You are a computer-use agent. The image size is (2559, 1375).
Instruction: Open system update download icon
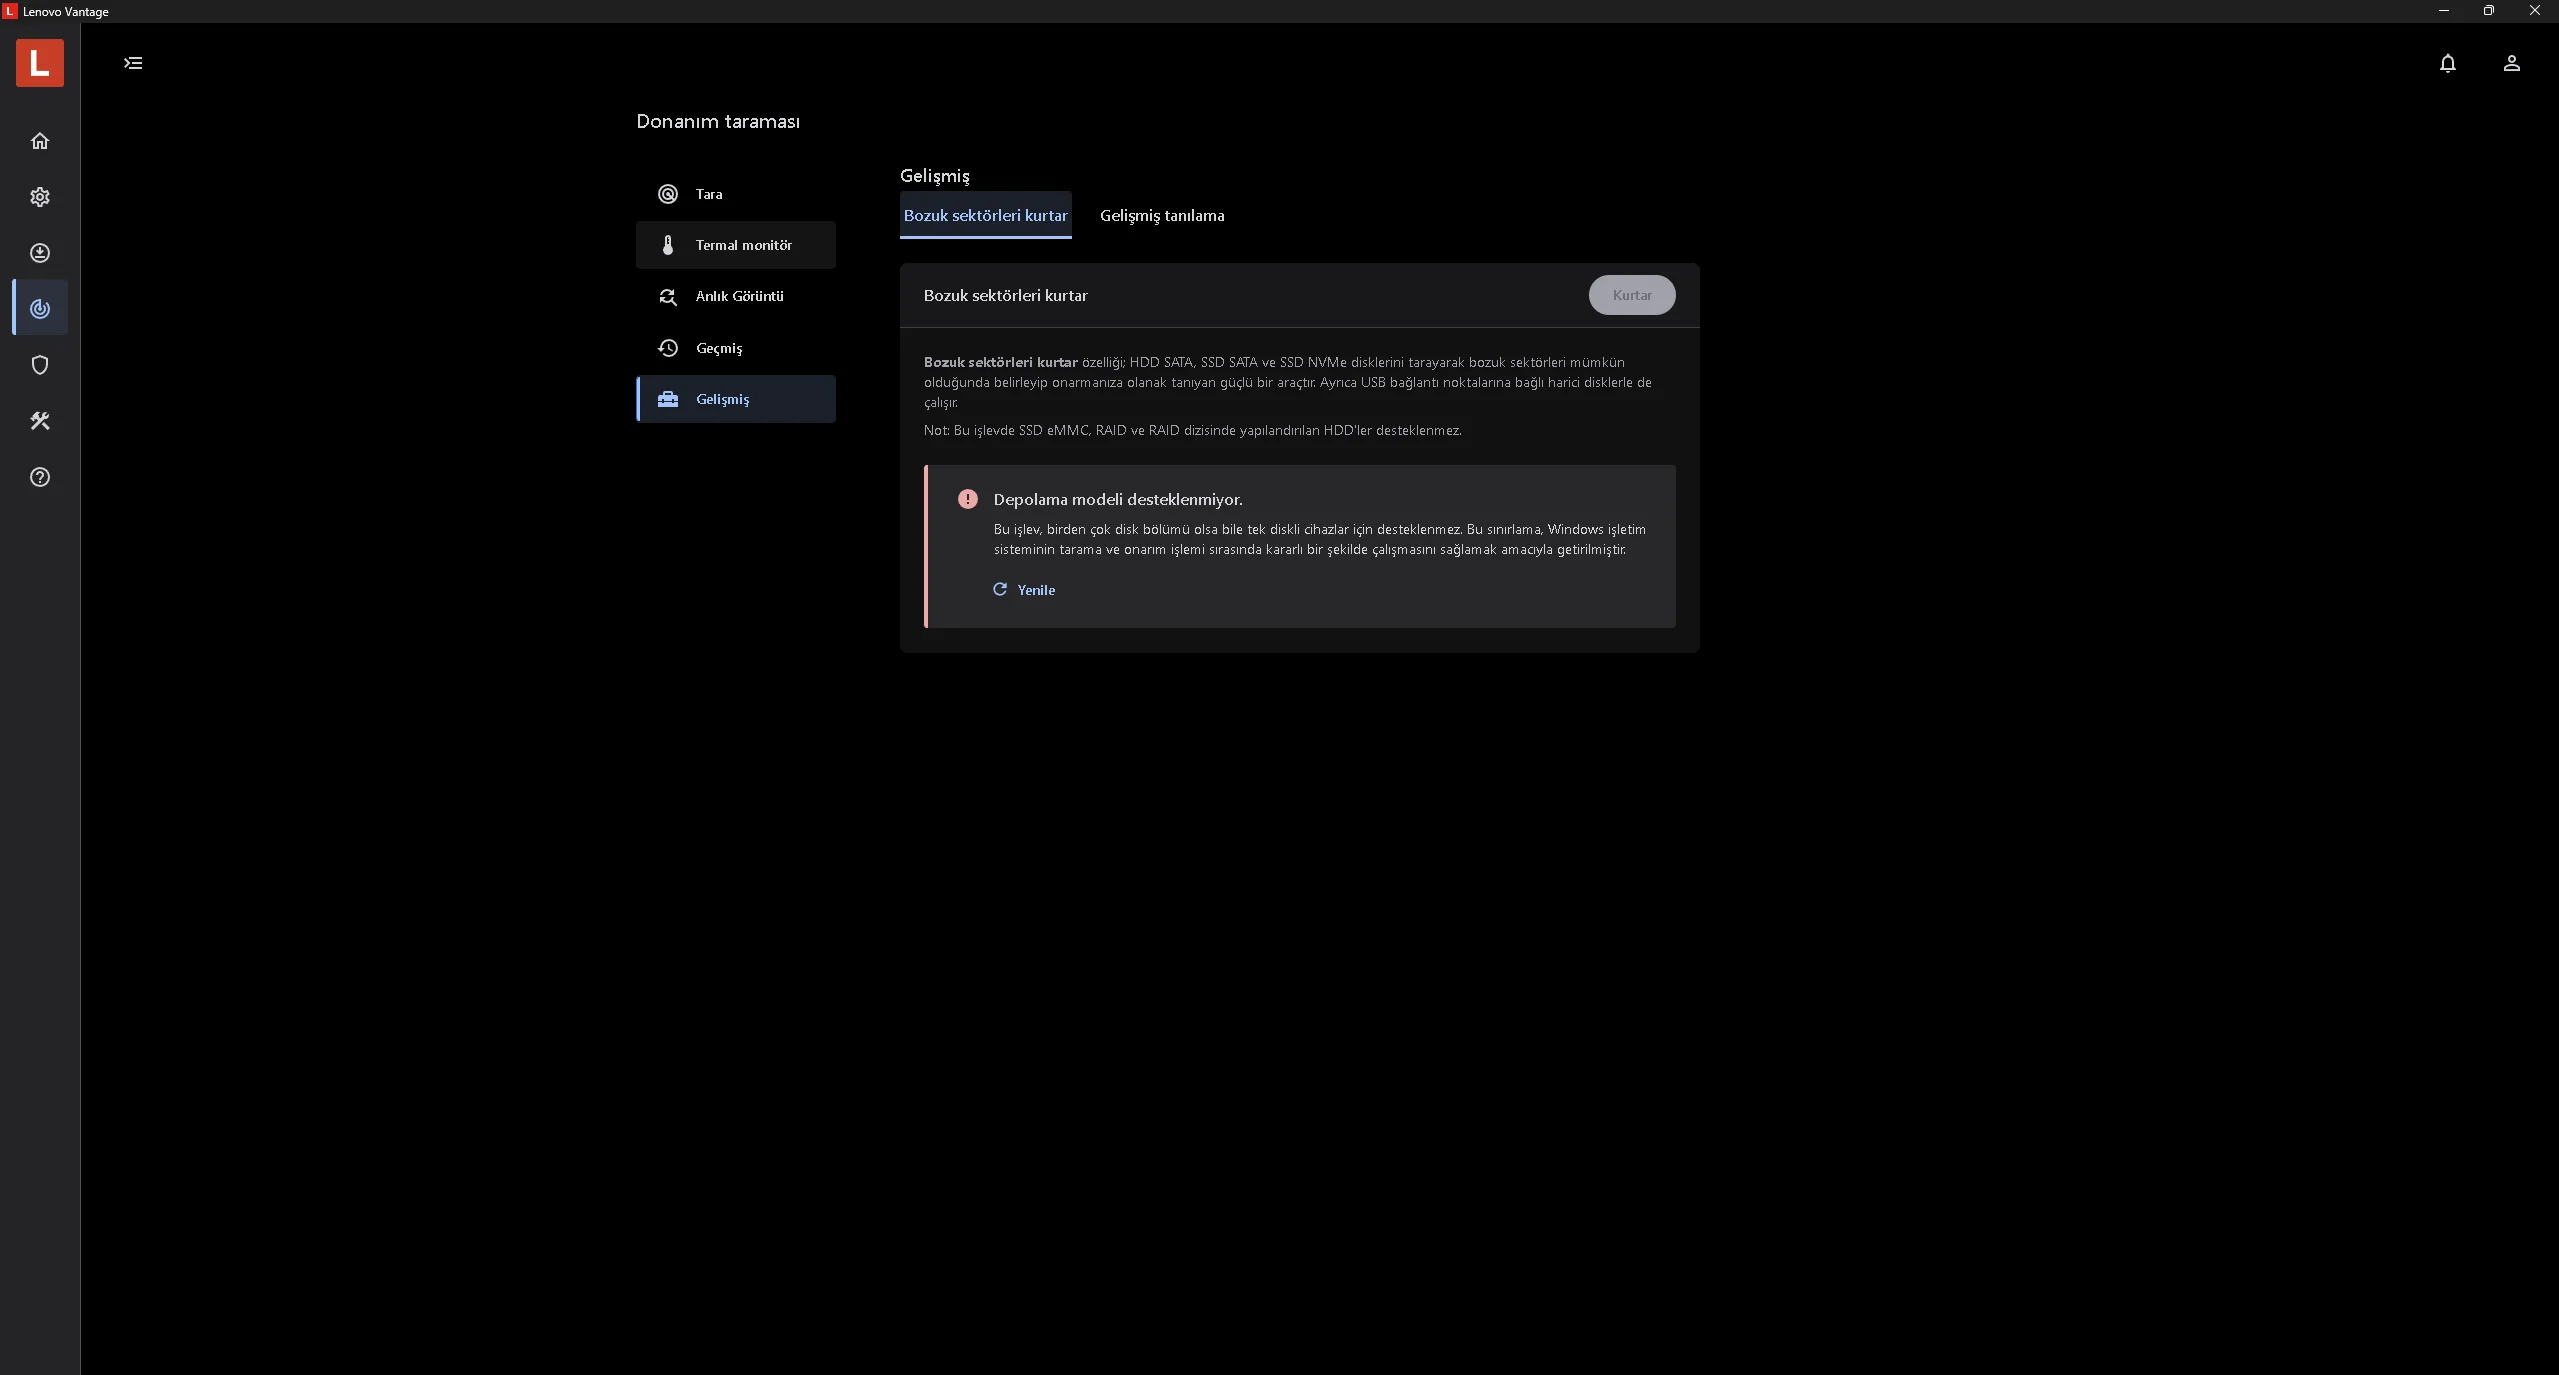pyautogui.click(x=40, y=253)
